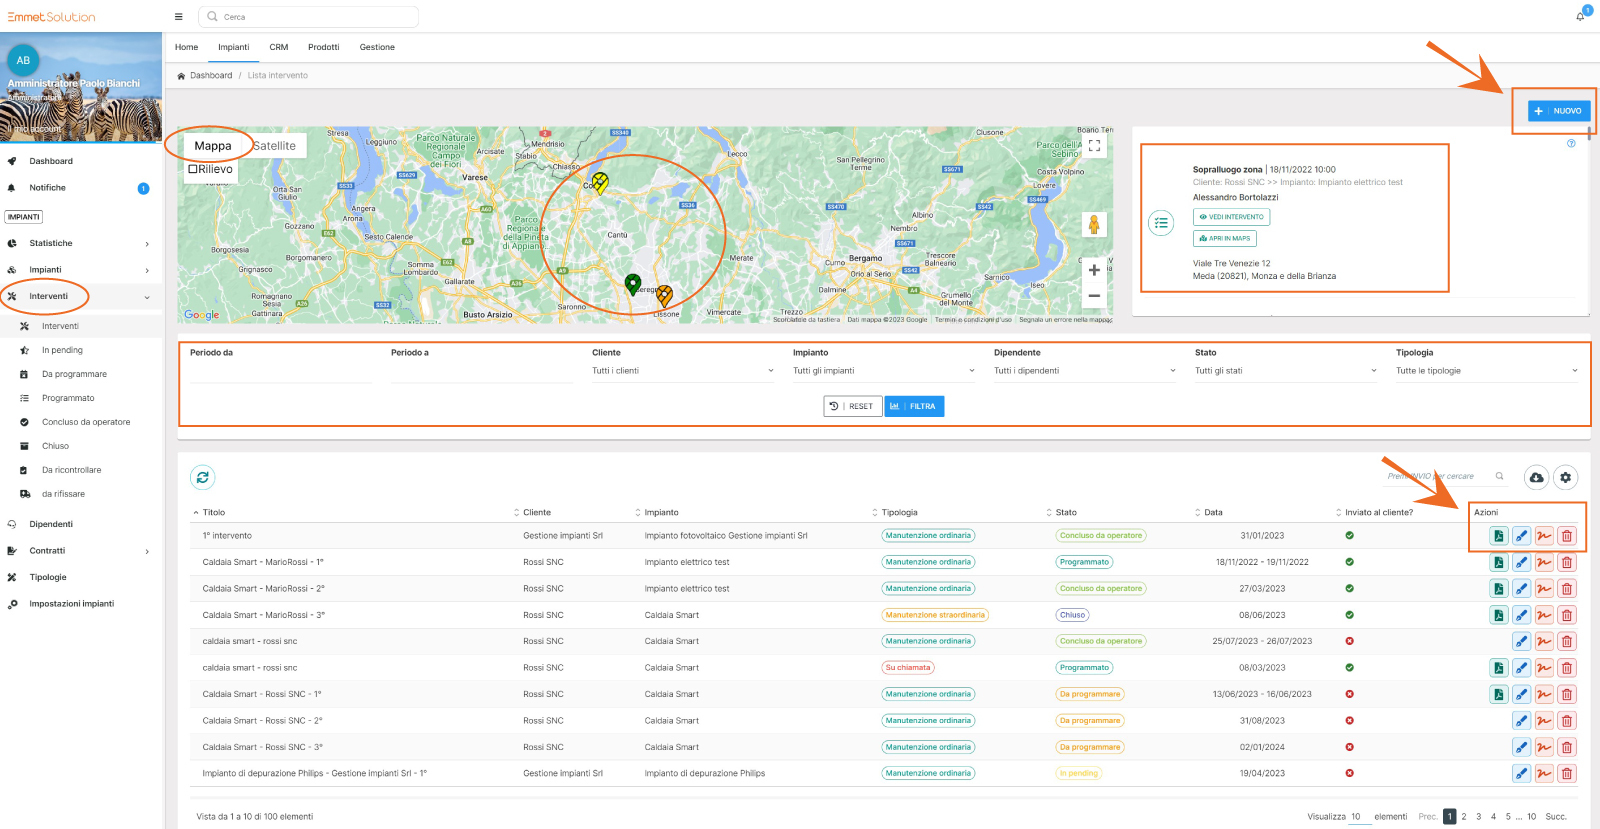Open the Cliente filter dropdown
Image resolution: width=1600 pixels, height=829 pixels.
coord(682,371)
